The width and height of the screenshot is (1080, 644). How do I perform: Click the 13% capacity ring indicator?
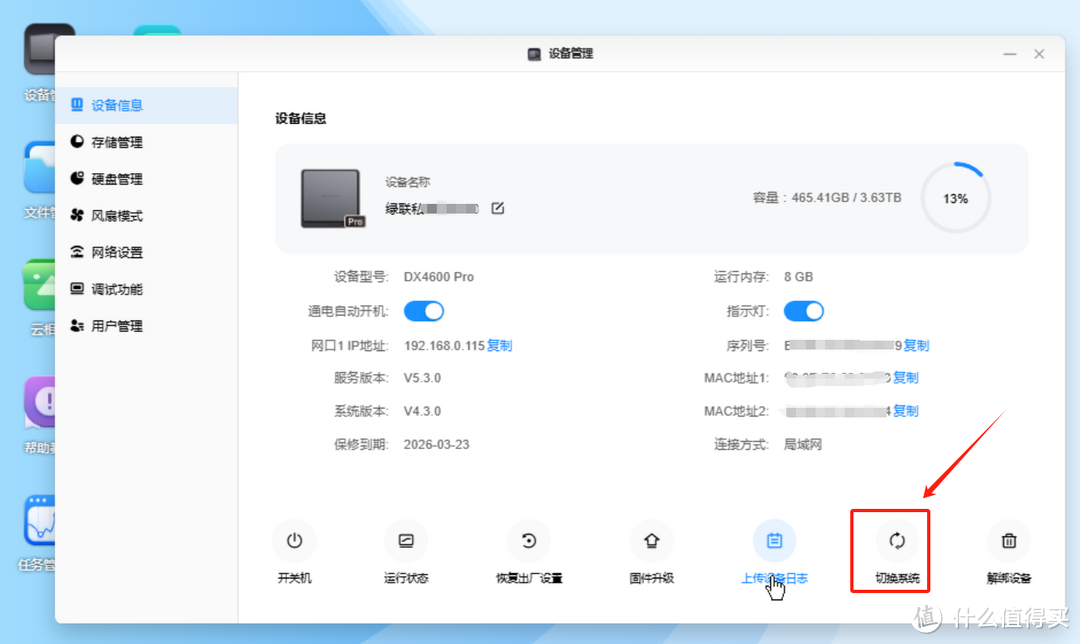click(x=955, y=197)
